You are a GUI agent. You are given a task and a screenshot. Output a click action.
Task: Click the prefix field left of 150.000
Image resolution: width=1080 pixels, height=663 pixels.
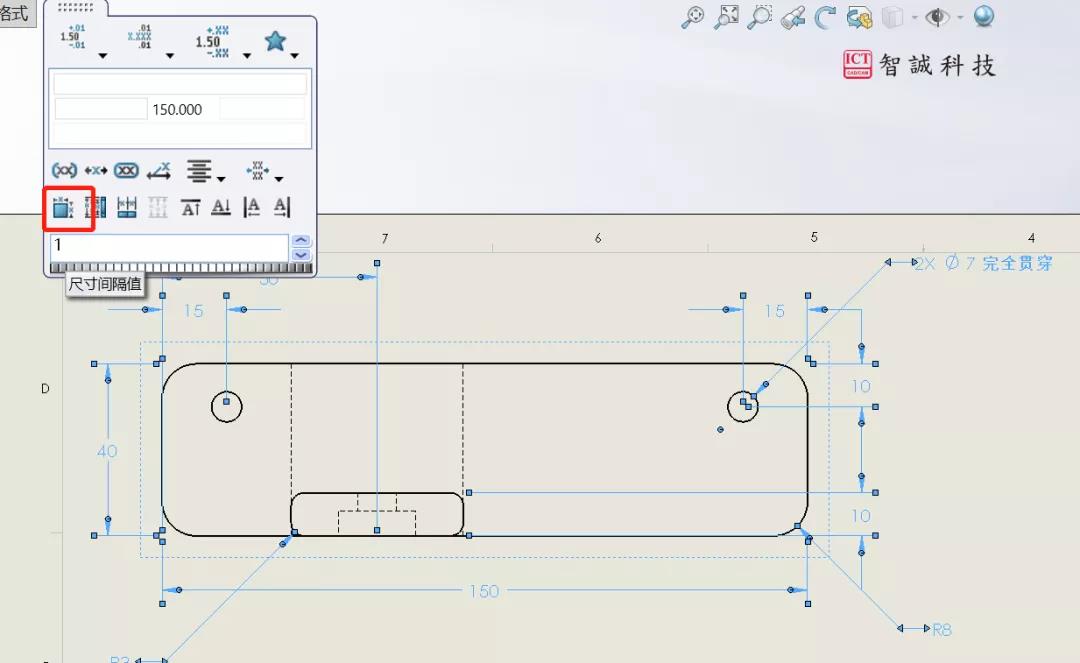pos(101,109)
